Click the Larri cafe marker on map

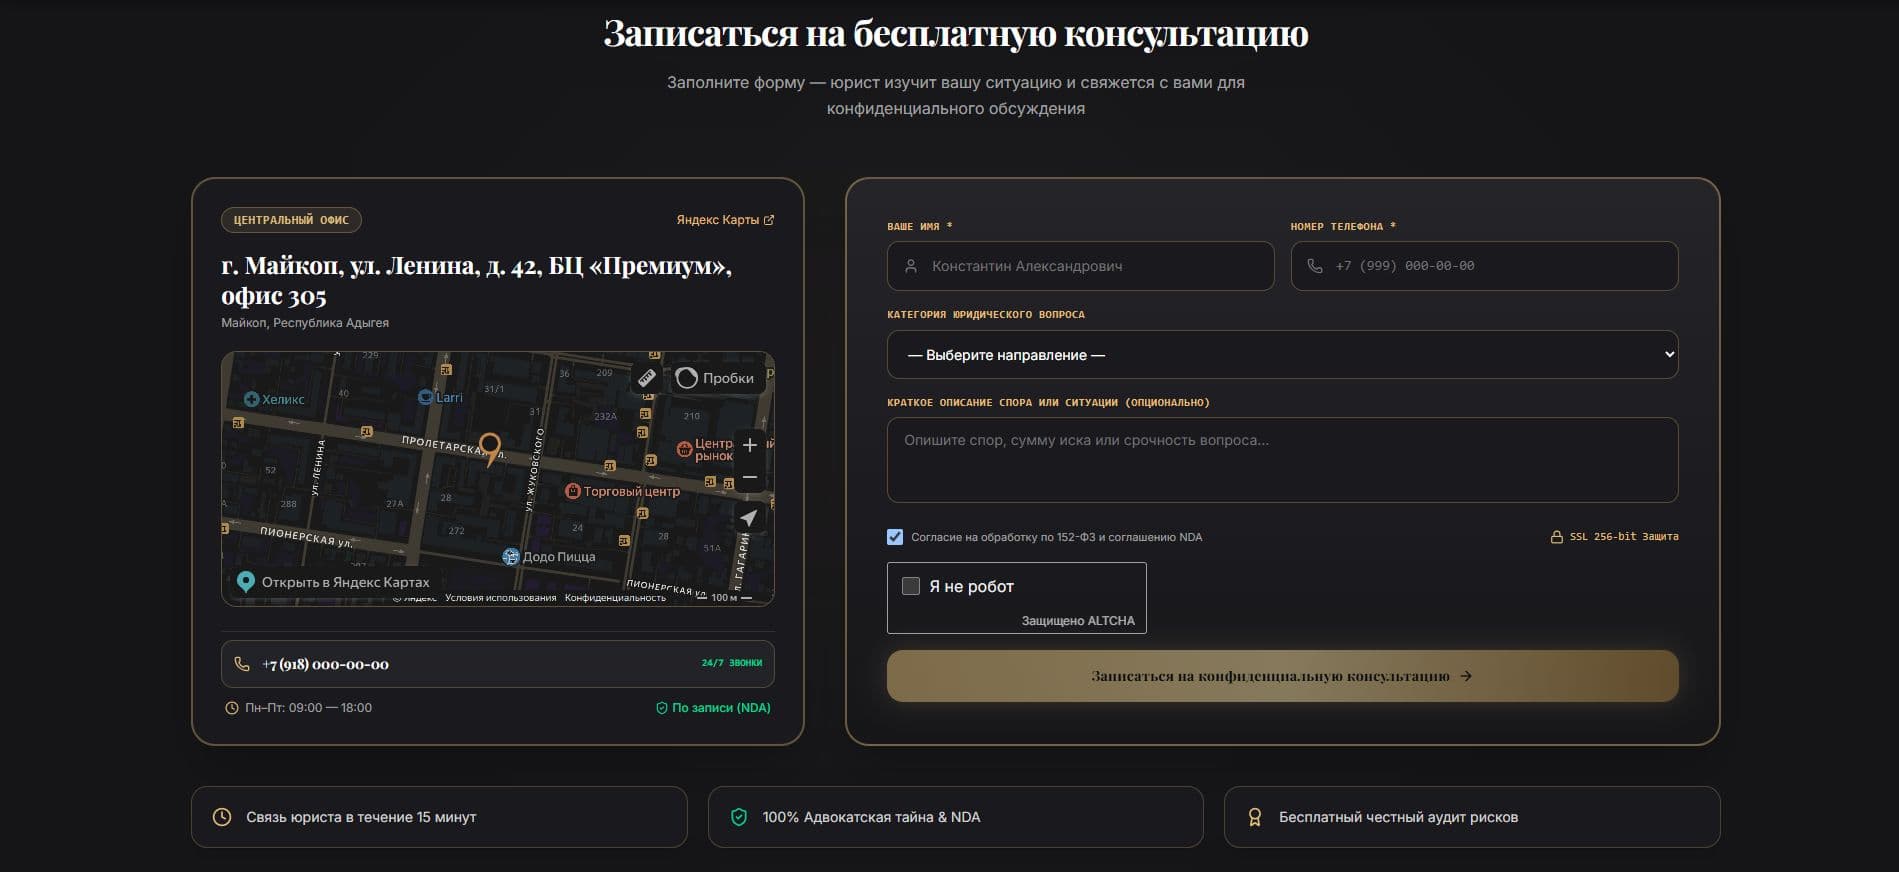pos(440,397)
